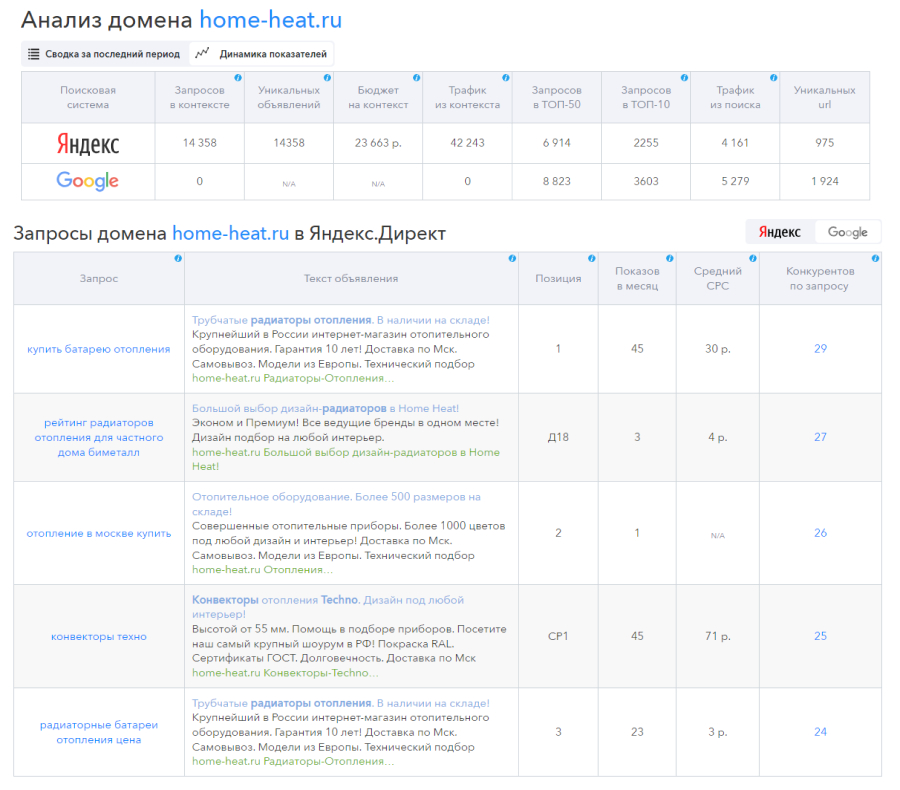The height and width of the screenshot is (790, 900).
Task: Click info icon beside Уникальных объявлений header
Action: tap(327, 77)
